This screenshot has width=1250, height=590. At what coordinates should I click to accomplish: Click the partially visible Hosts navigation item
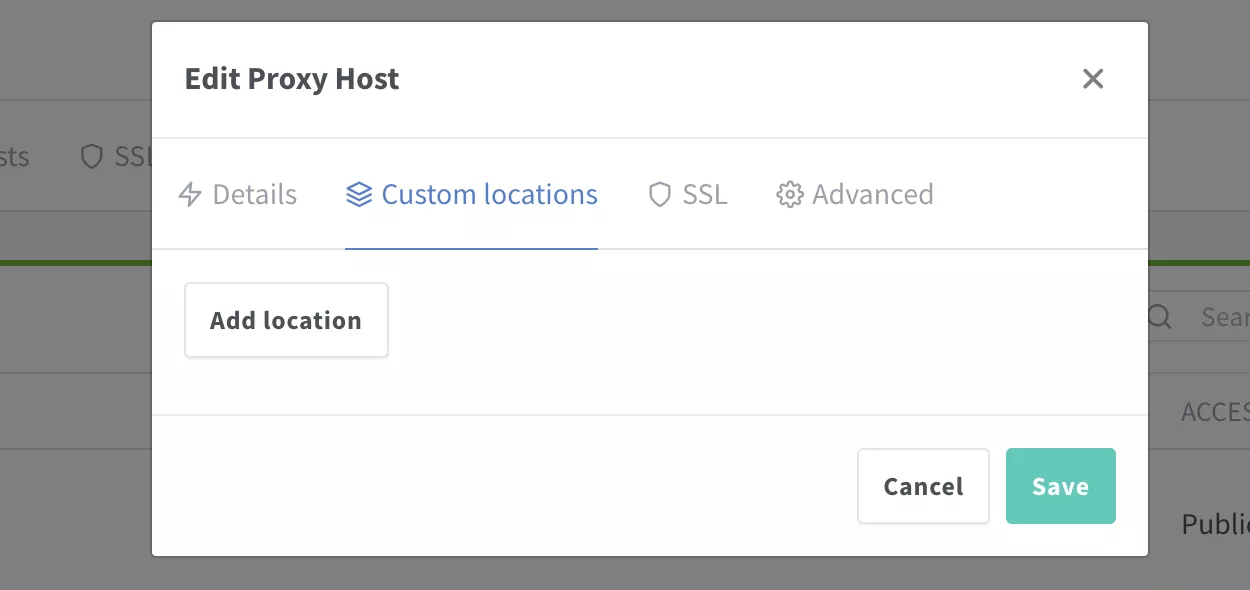coord(15,157)
